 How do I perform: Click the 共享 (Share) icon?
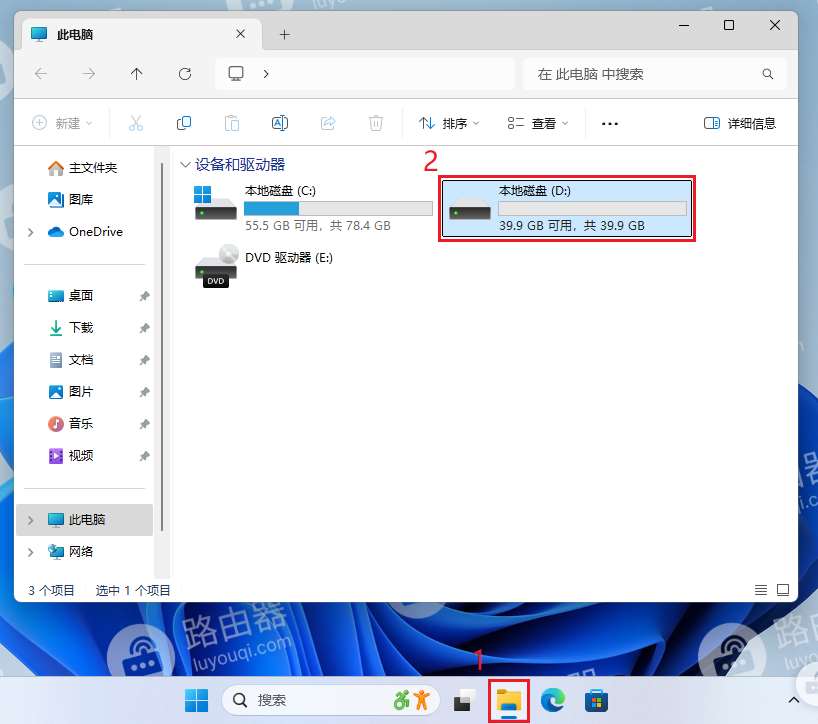[x=327, y=122]
